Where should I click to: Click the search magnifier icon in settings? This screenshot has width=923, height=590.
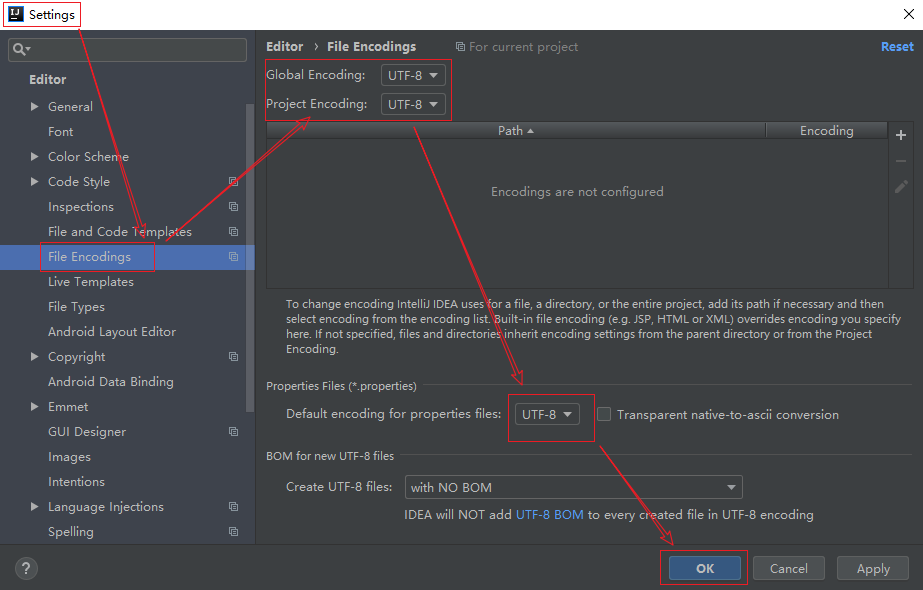[21, 49]
